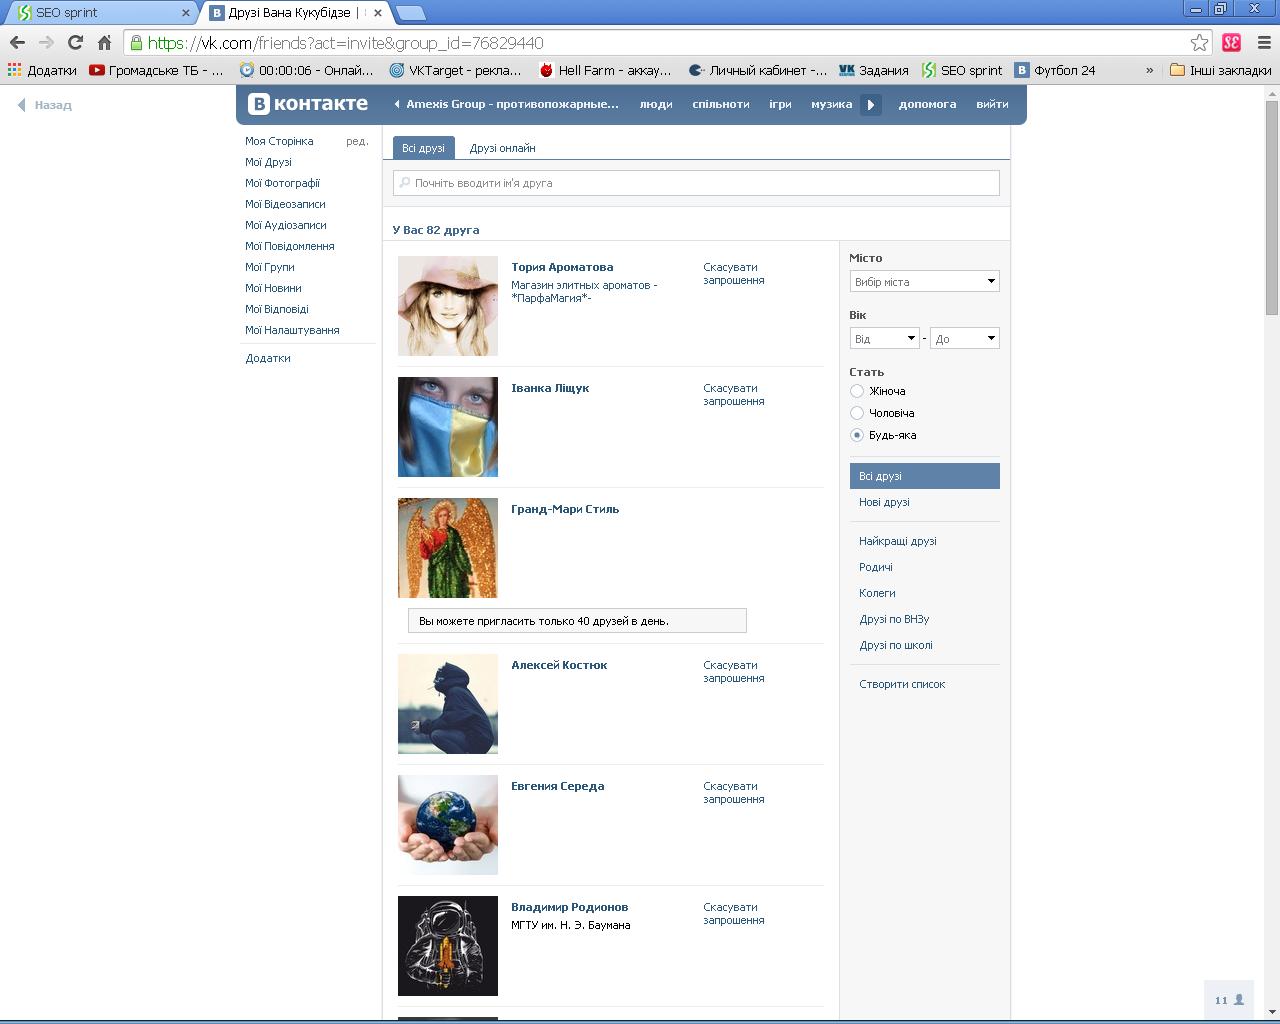Click the friend name search field

pos(696,183)
